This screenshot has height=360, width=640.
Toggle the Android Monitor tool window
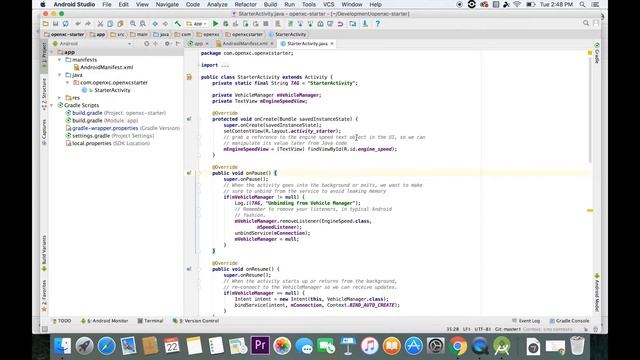[104, 321]
